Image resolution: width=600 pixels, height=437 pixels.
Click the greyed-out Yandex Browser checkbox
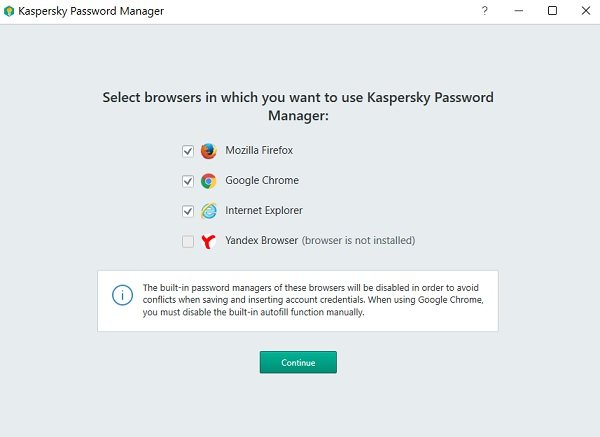pos(188,241)
